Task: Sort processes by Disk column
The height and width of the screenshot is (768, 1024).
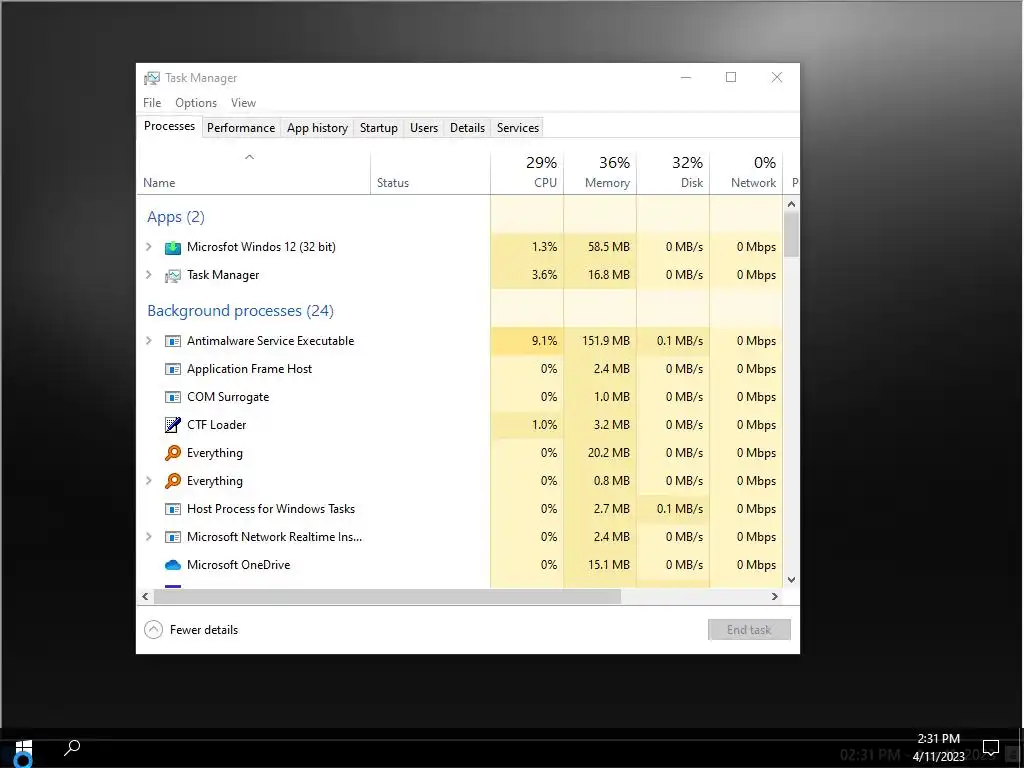Action: coord(673,173)
